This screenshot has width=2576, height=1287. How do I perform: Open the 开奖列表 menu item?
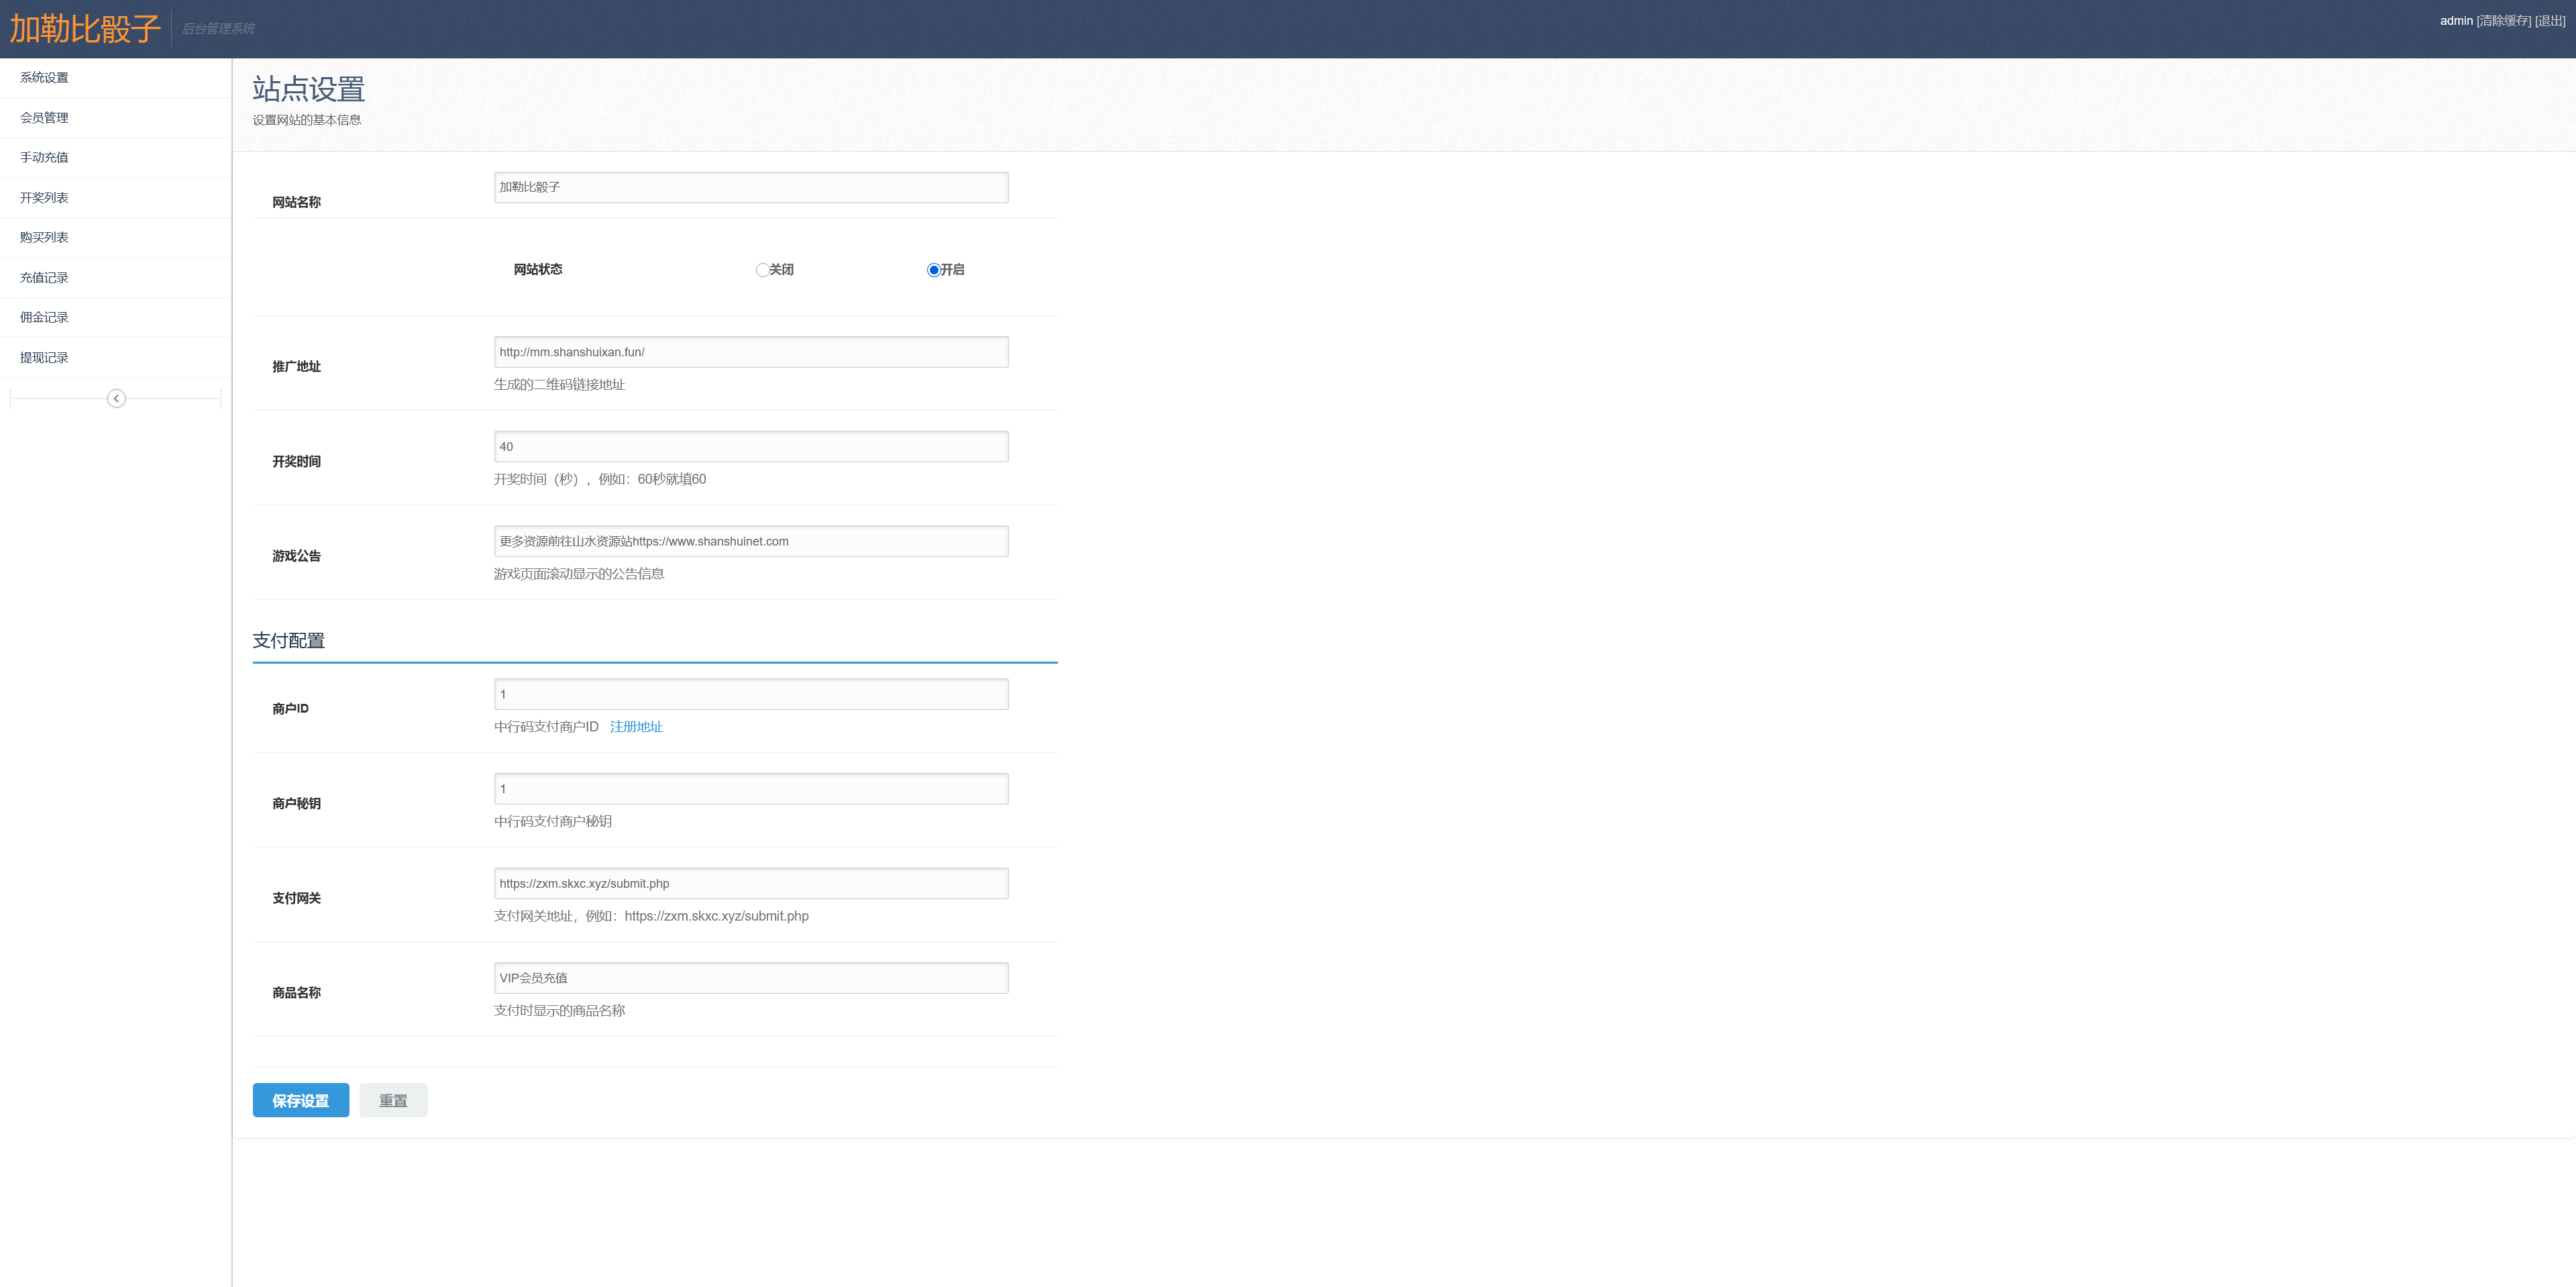tap(44, 197)
